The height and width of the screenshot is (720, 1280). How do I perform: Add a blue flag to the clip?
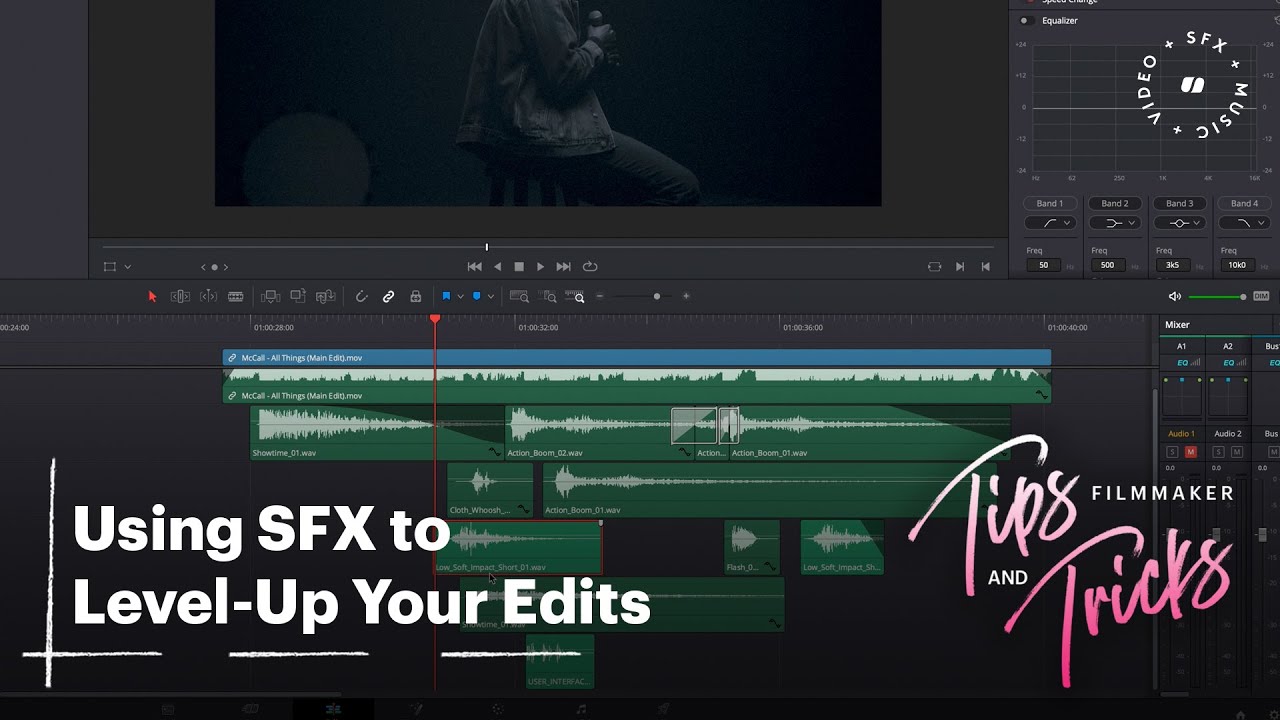(x=446, y=296)
